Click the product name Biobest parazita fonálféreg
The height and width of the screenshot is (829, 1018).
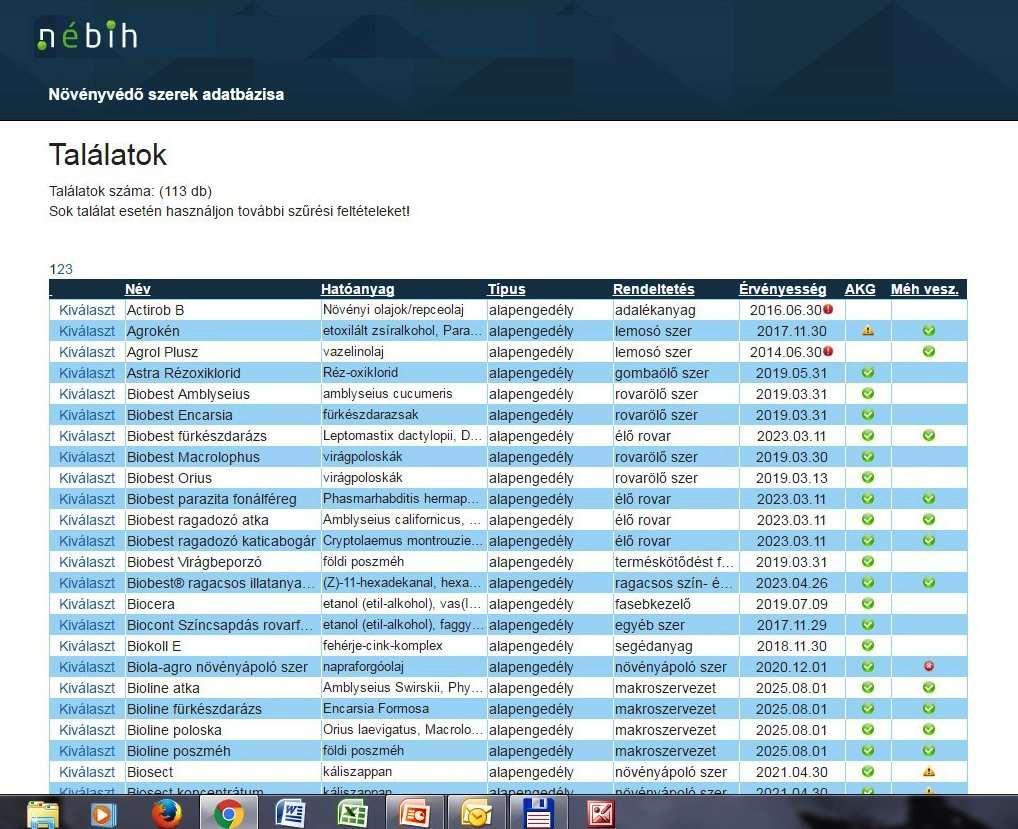(x=212, y=499)
